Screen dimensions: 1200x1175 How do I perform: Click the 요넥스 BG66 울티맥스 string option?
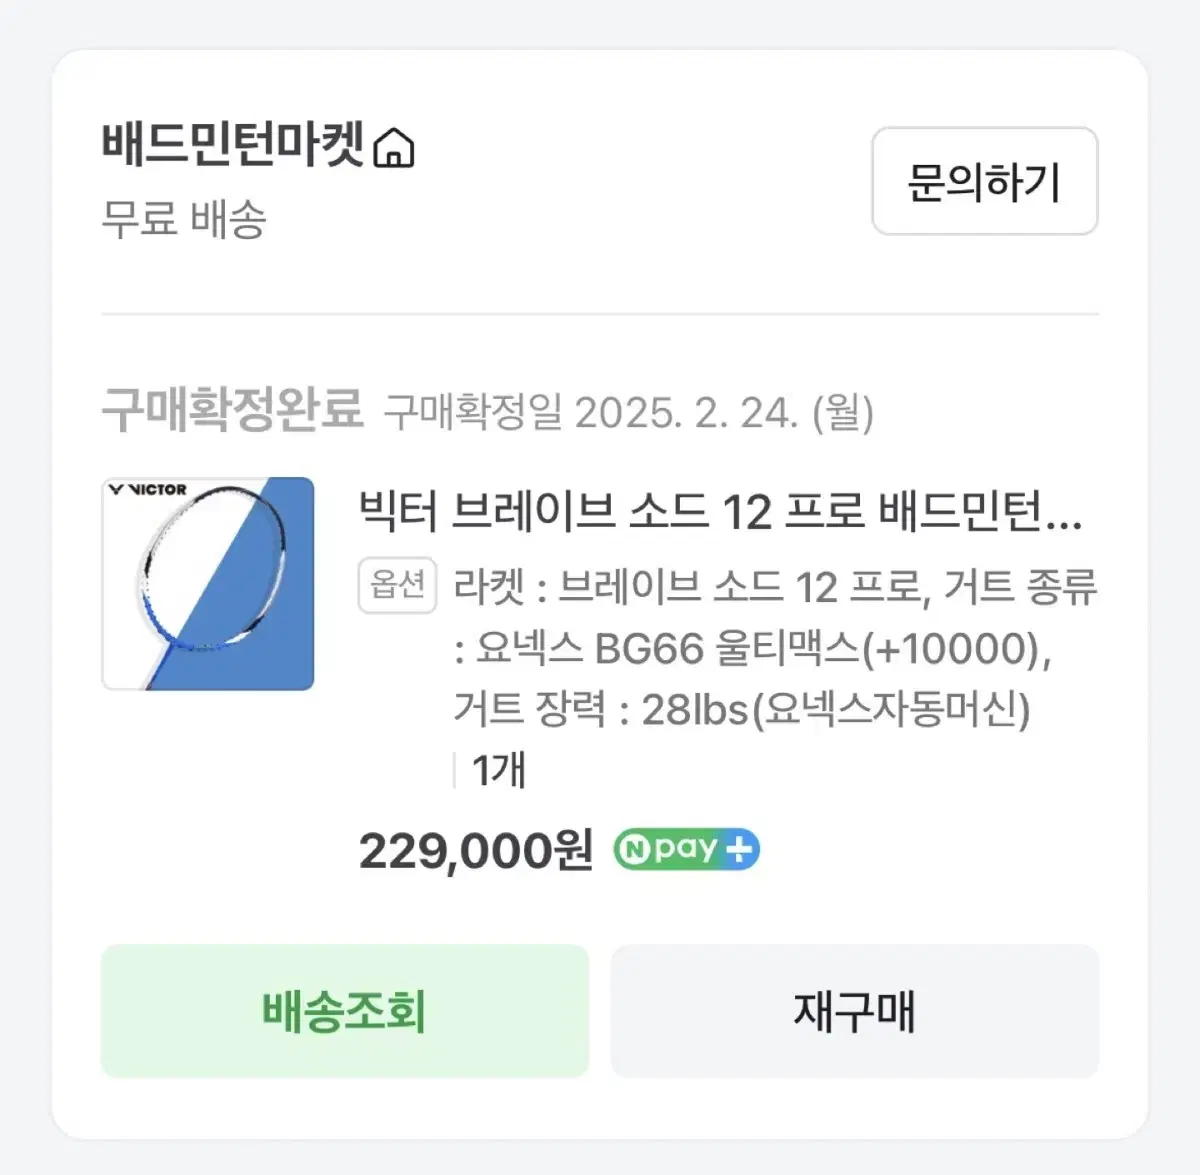point(760,649)
